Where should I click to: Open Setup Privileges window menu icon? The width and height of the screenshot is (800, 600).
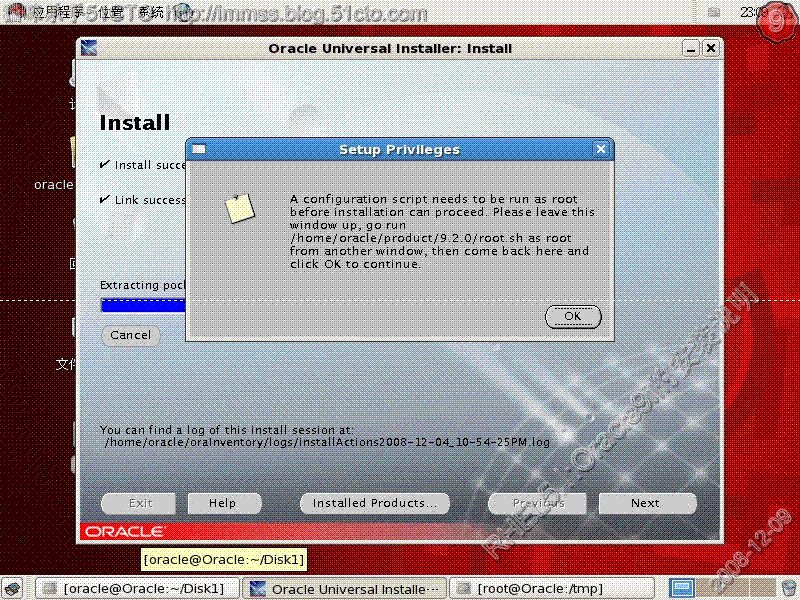[198, 149]
